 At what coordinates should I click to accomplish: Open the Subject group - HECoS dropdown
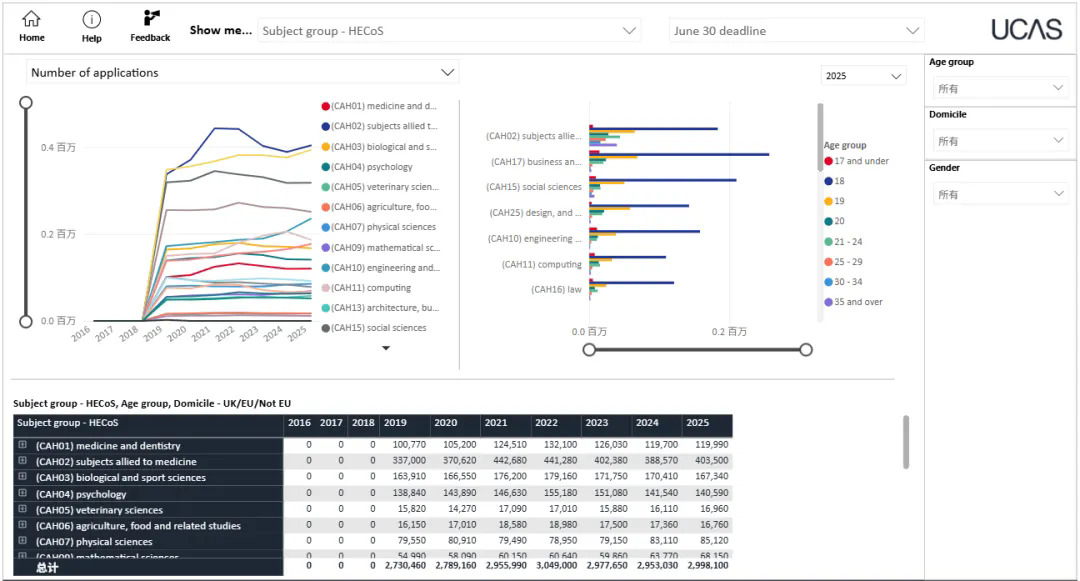pos(449,31)
